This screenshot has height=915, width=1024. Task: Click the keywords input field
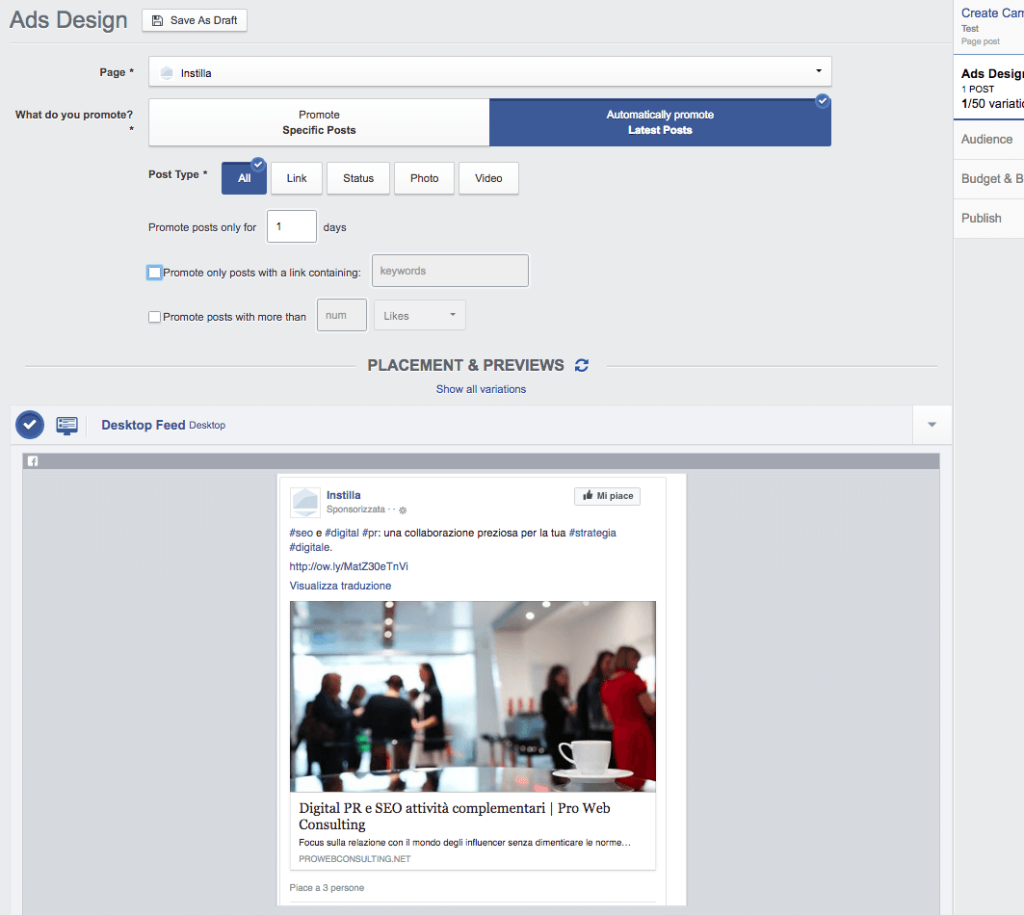(450, 270)
